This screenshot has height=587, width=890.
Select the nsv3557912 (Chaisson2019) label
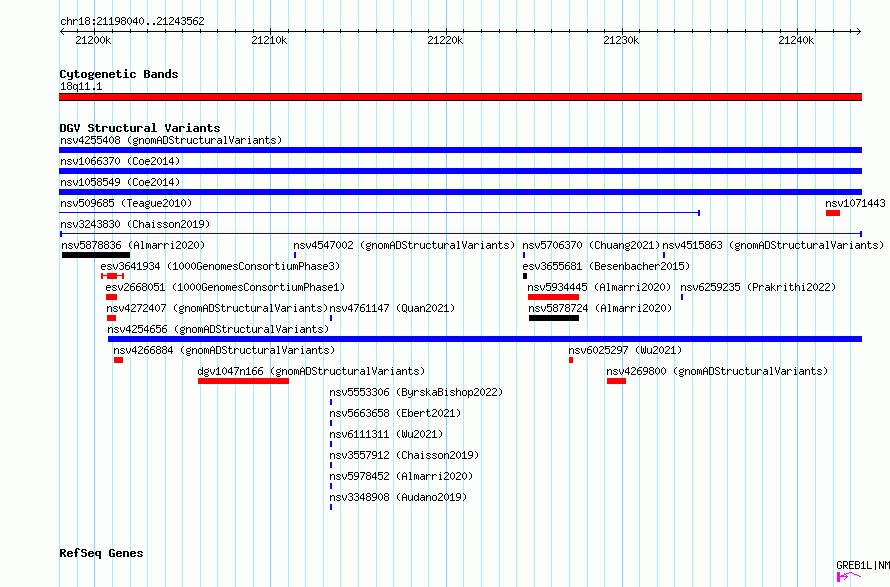[x=404, y=455]
